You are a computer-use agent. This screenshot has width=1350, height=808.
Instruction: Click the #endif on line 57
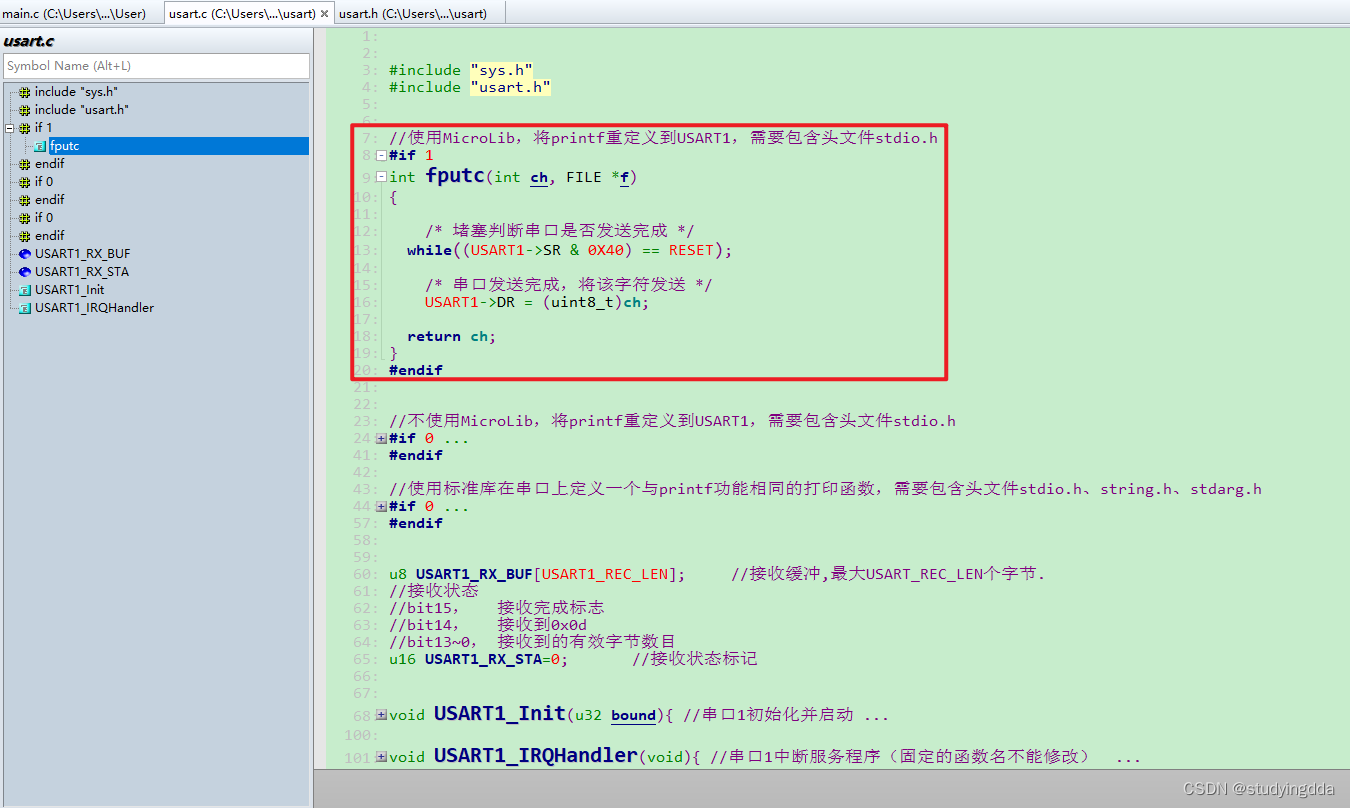(x=415, y=523)
